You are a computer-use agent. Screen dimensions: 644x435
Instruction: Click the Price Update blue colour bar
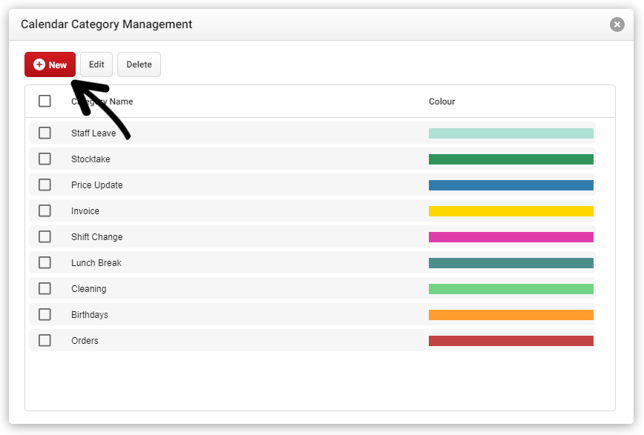(511, 185)
